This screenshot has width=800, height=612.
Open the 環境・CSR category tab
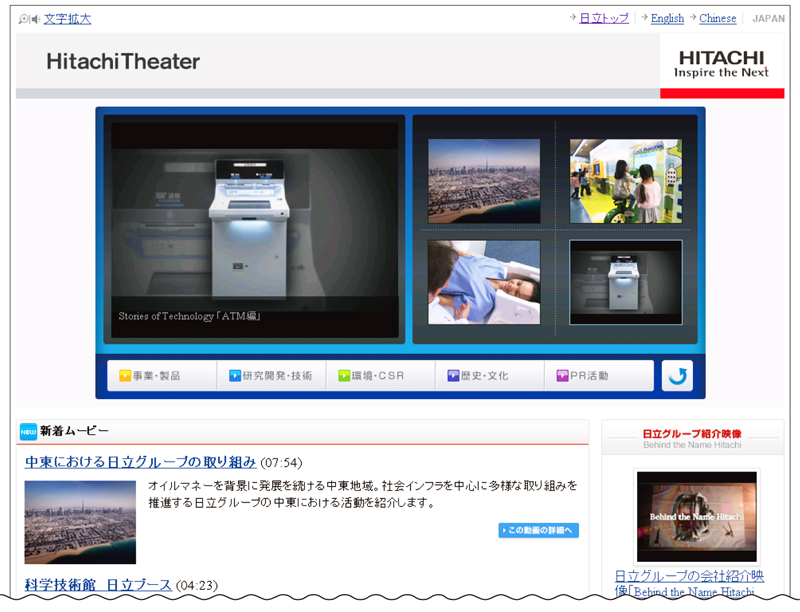pyautogui.click(x=381, y=376)
